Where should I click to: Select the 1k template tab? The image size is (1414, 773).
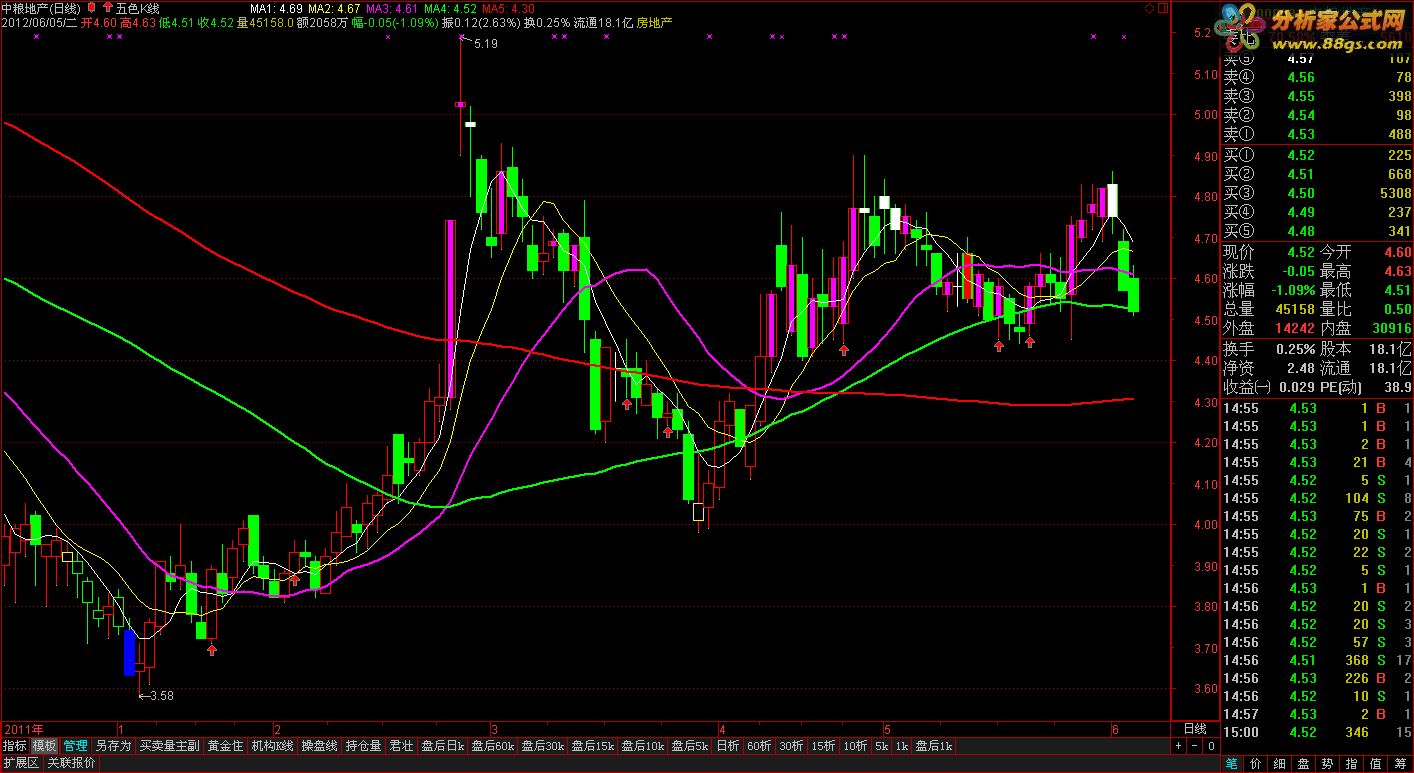[x=902, y=746]
